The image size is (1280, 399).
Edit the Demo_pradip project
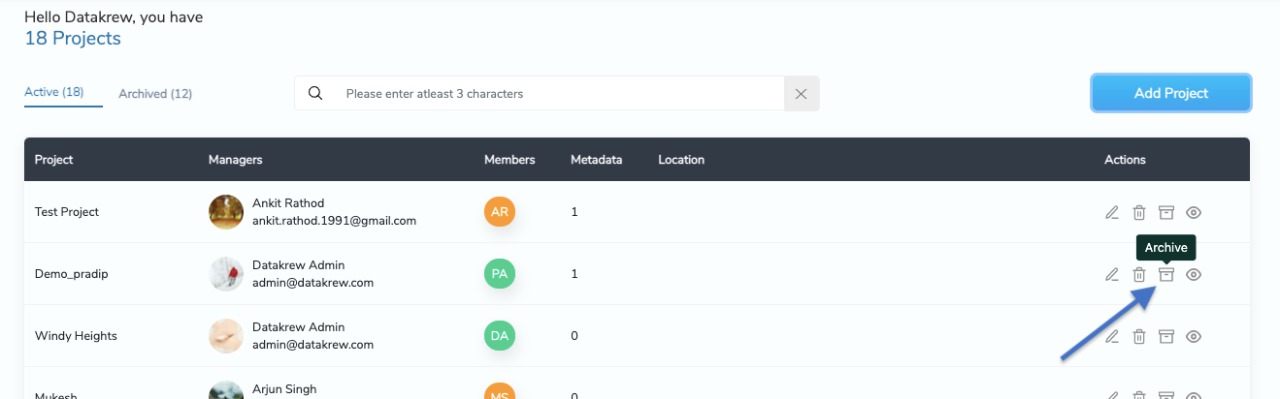point(1112,274)
